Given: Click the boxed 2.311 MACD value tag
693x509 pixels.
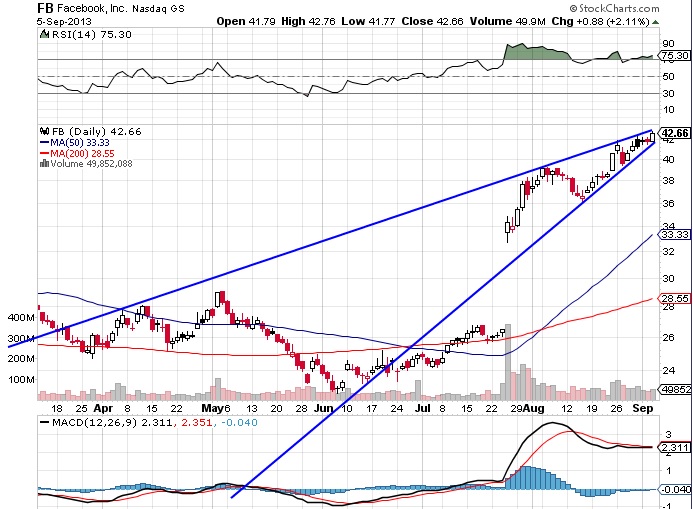Looking at the screenshot, I should point(675,448).
